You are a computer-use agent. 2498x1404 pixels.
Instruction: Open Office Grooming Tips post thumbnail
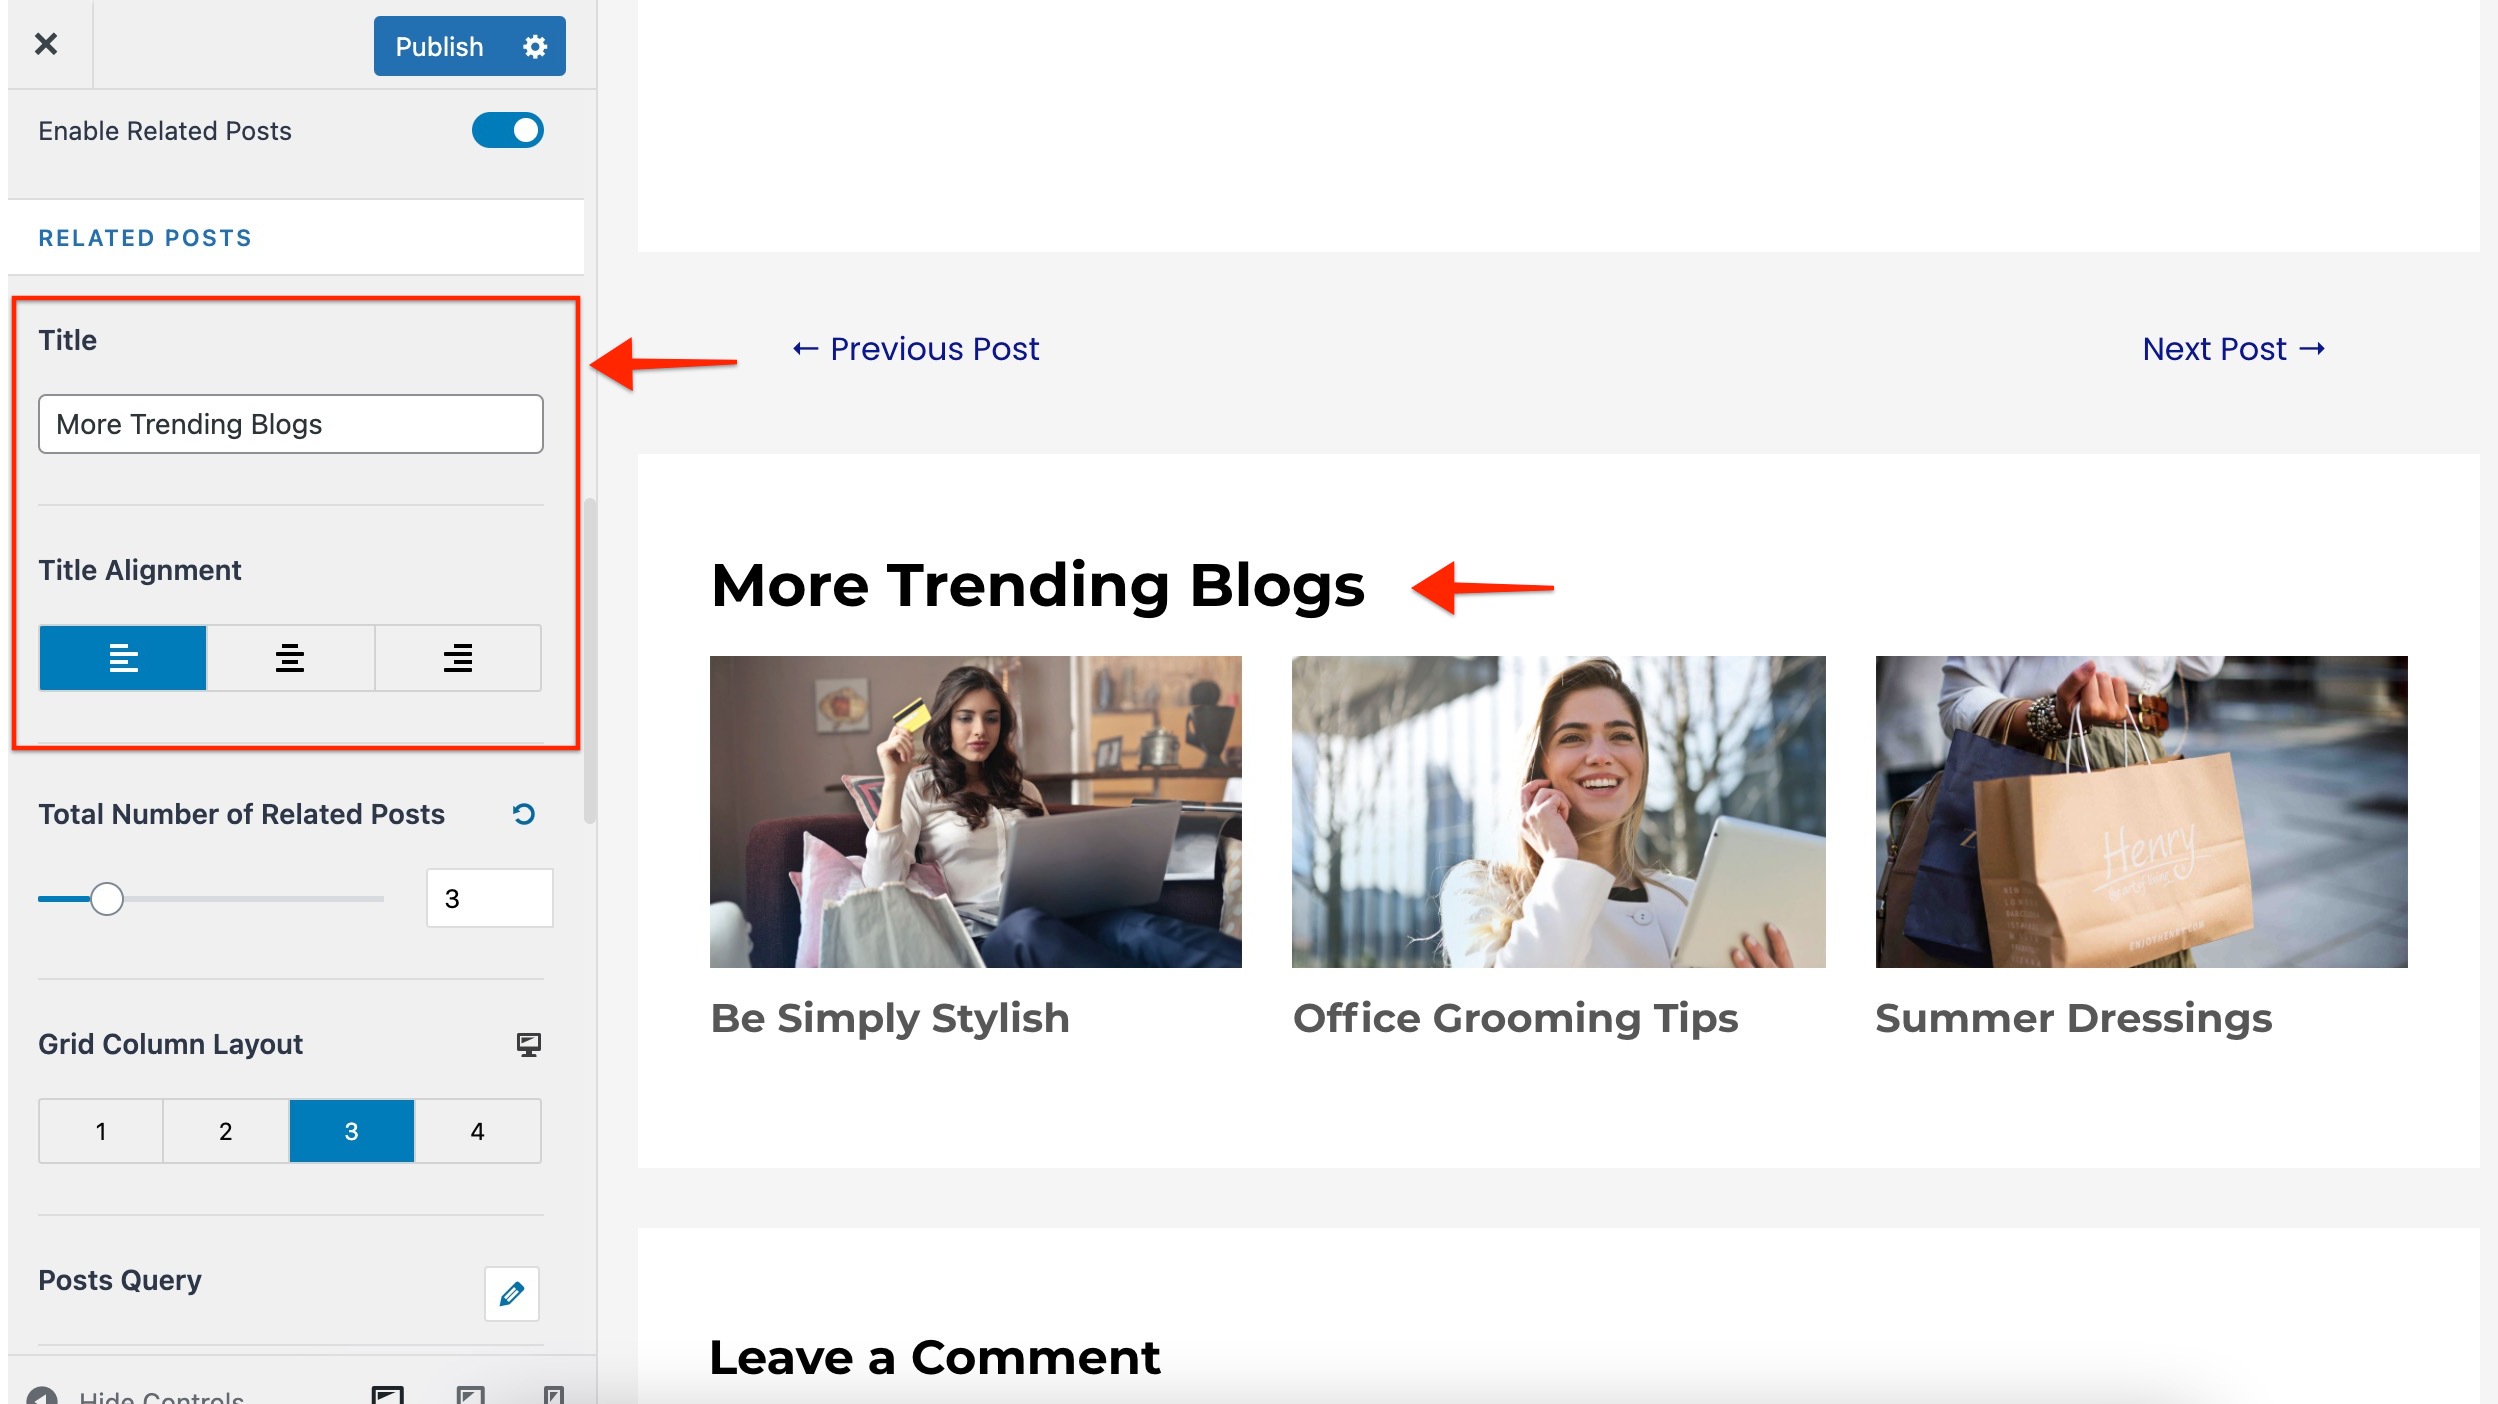click(x=1558, y=811)
